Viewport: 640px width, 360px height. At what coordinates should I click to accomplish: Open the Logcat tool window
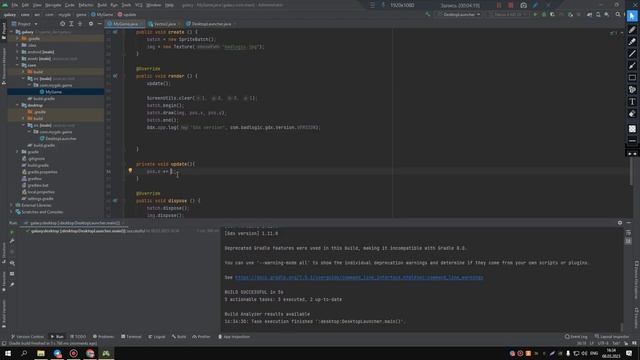click(x=157, y=337)
